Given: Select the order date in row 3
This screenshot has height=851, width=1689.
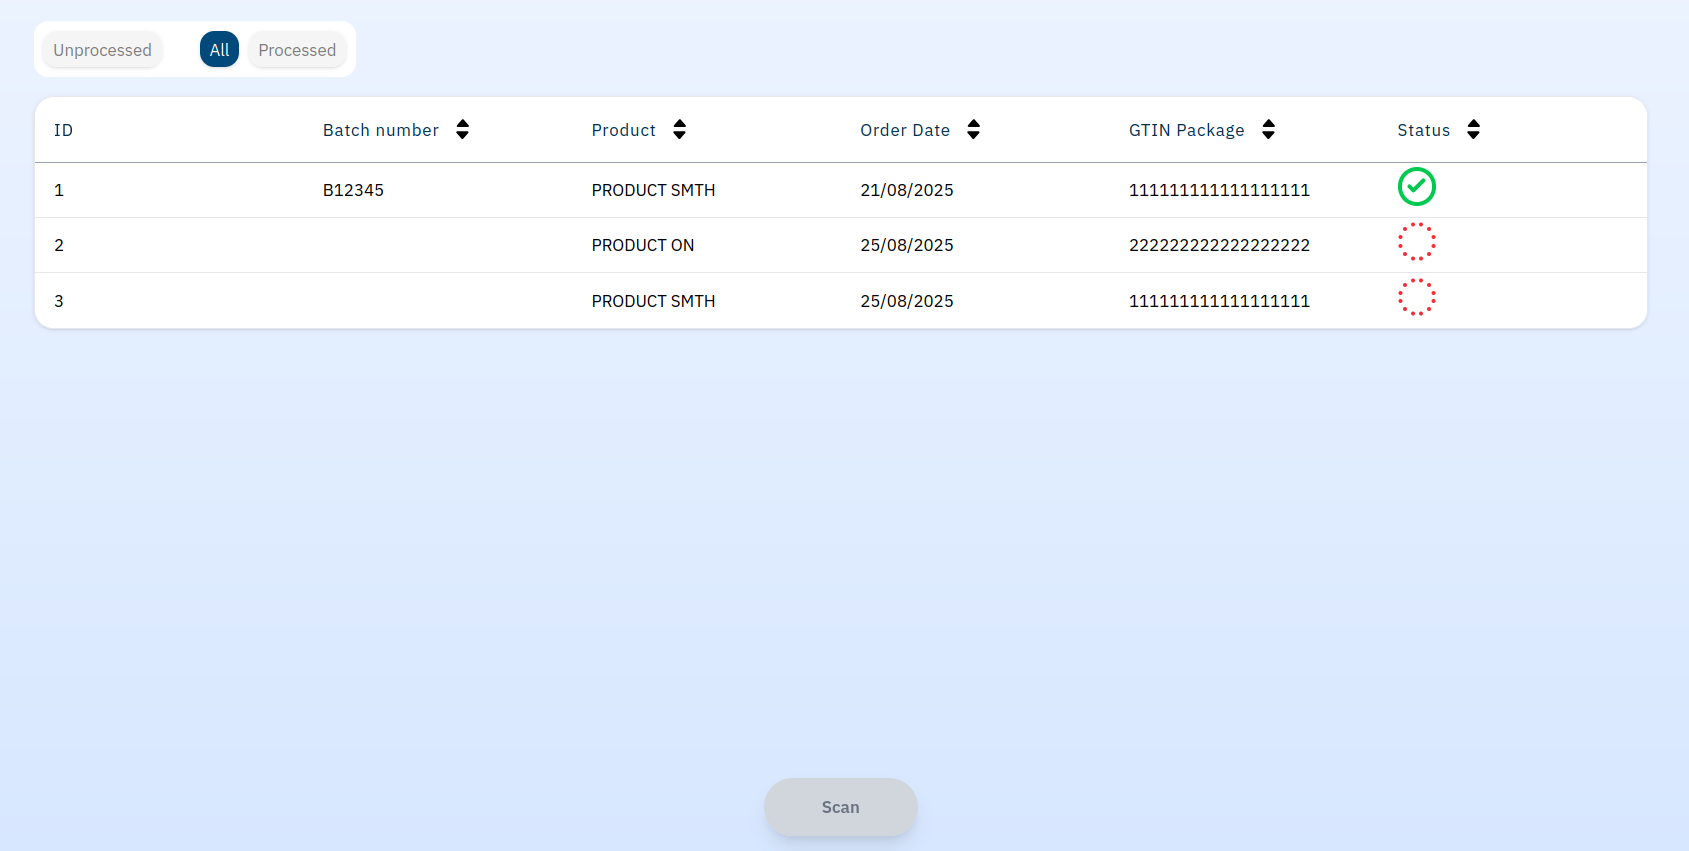Looking at the screenshot, I should click(906, 301).
